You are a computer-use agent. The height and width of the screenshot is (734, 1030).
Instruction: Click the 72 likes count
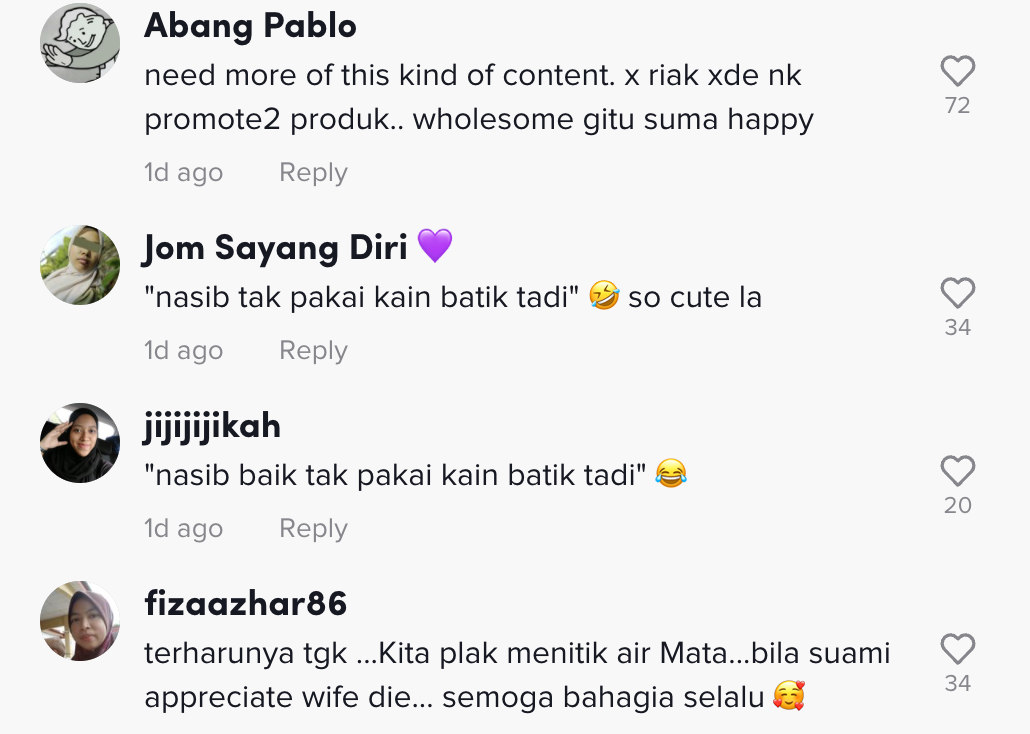point(957,106)
